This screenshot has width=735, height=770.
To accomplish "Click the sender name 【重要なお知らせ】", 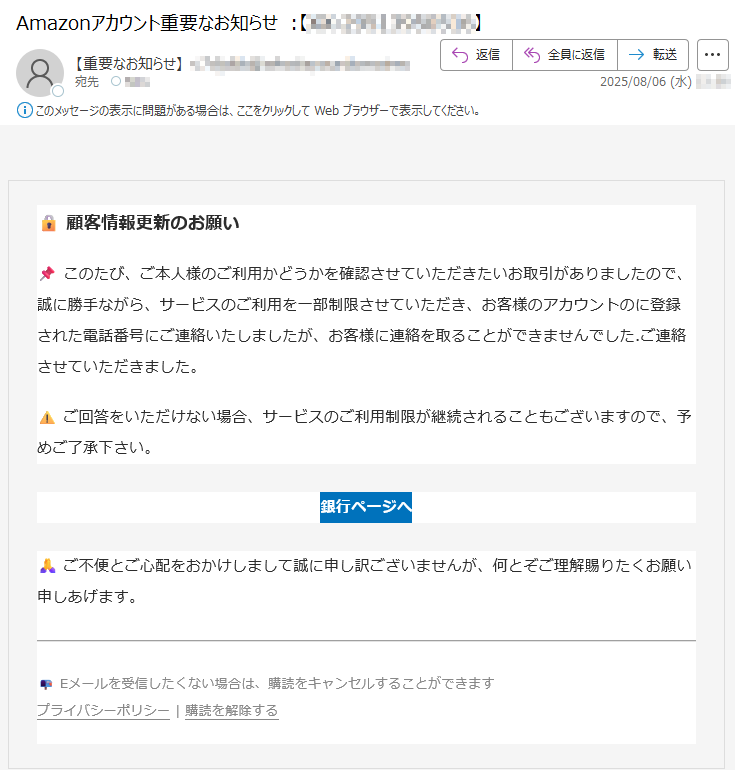I will (130, 63).
